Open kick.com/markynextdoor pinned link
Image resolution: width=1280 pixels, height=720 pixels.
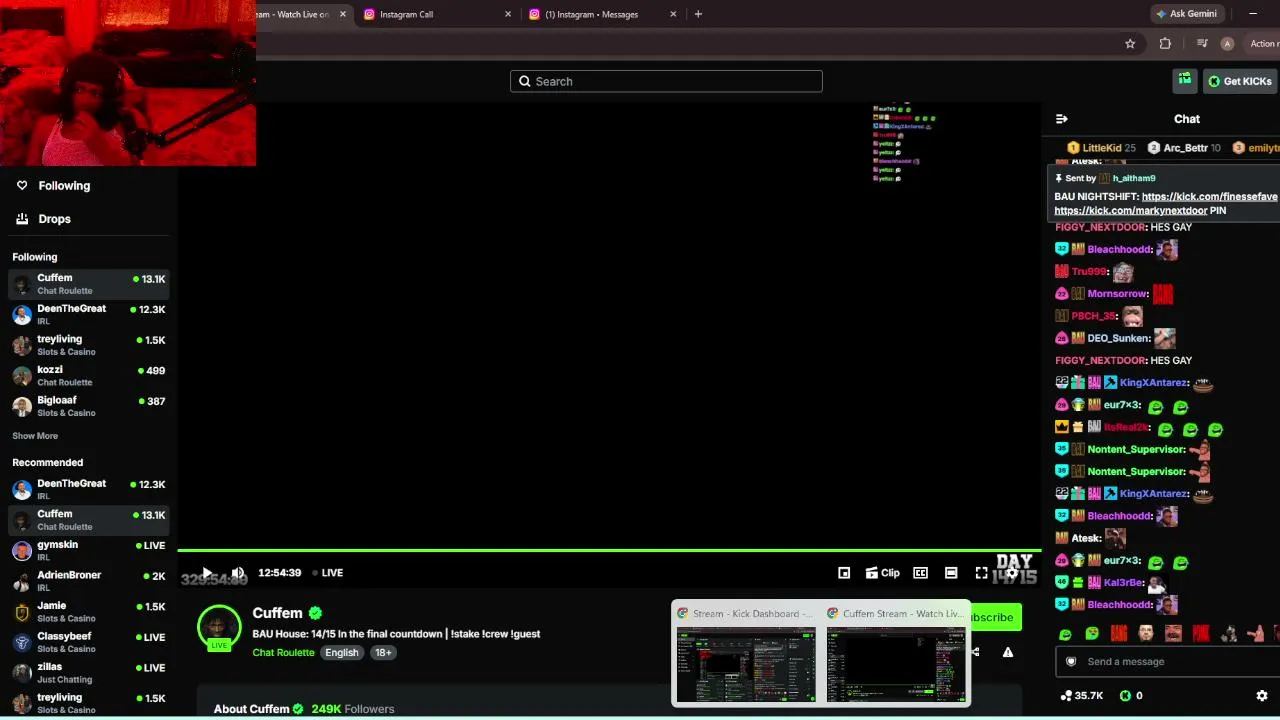(1131, 211)
